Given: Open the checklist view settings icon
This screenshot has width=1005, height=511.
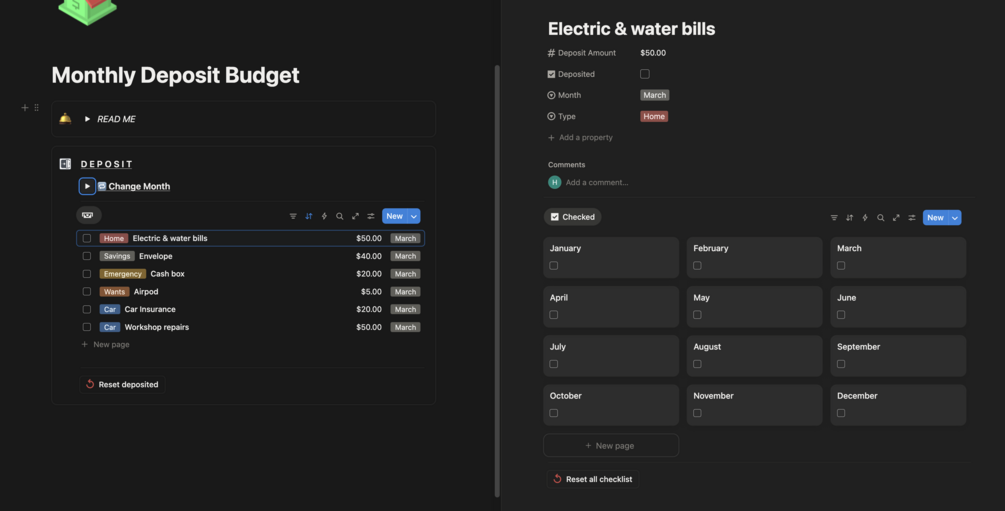Looking at the screenshot, I should tap(912, 218).
